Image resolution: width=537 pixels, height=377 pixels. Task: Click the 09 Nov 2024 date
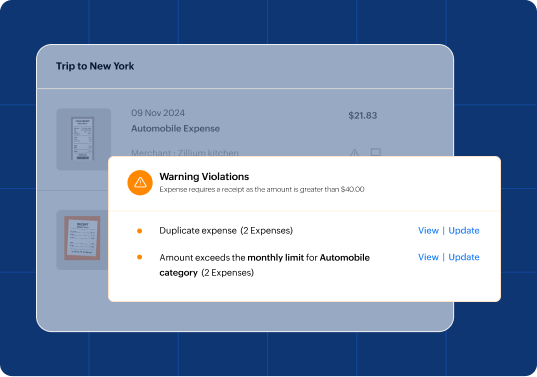click(x=158, y=113)
